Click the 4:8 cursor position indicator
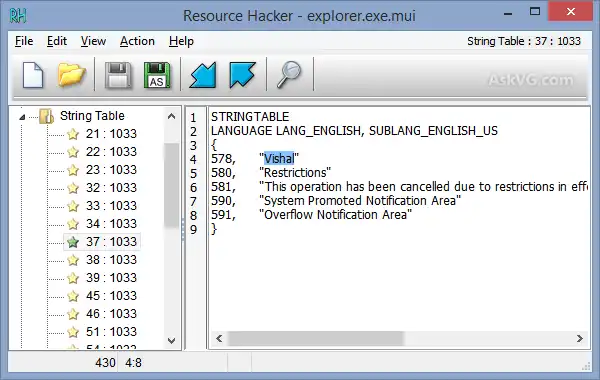This screenshot has height=380, width=600. pos(134,362)
